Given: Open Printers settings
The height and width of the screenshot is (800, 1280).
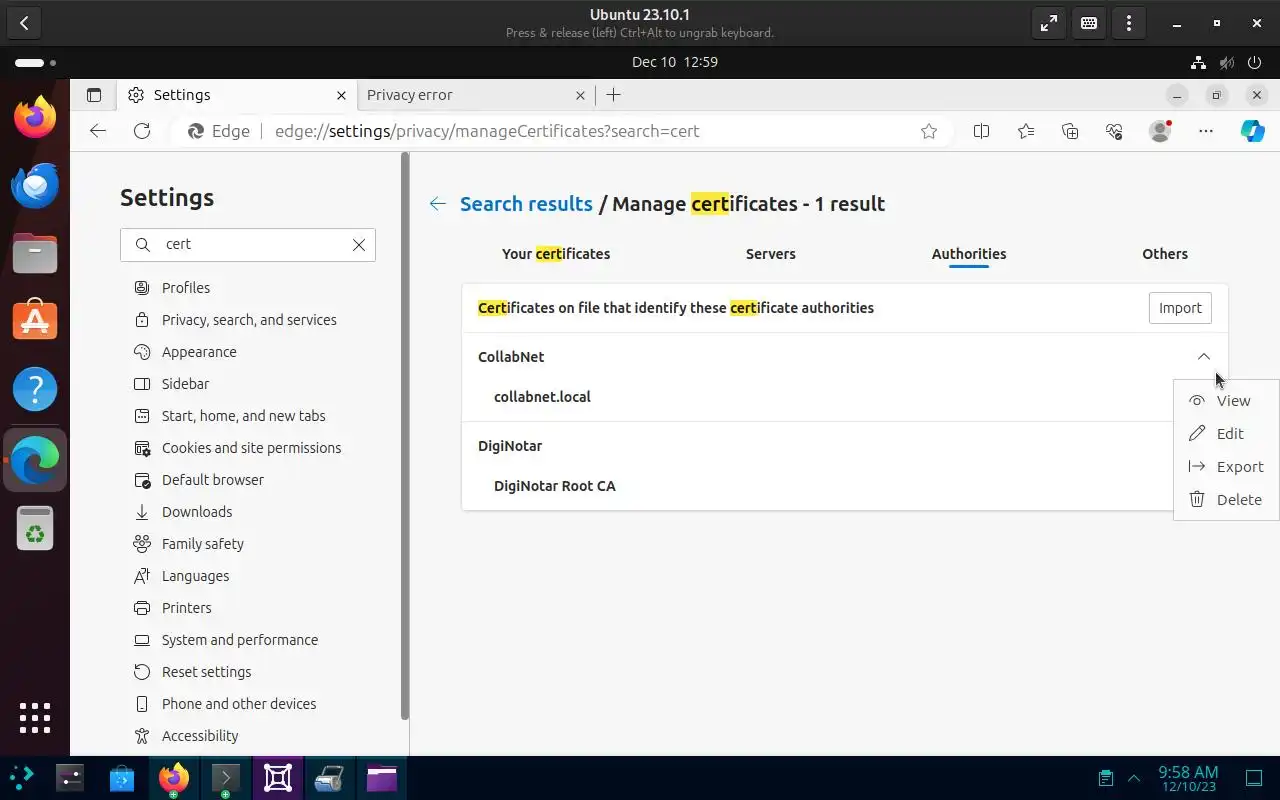Looking at the screenshot, I should tap(187, 608).
